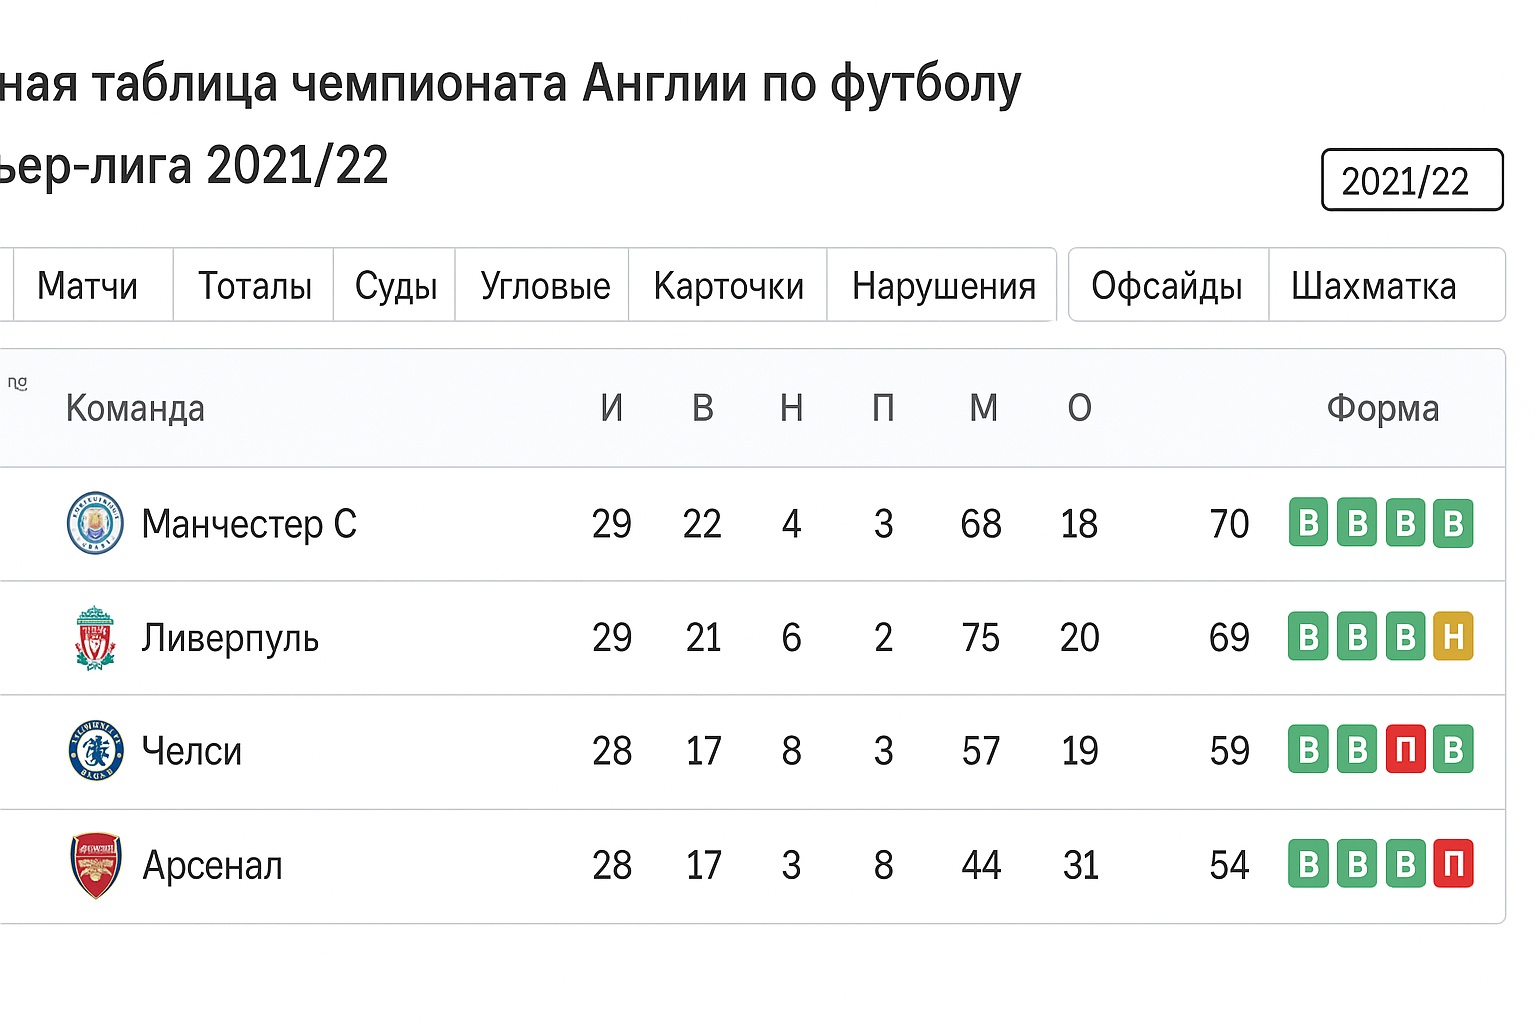Screen dimensions: 1536x1024
Task: Click the Ливерпуль club crest
Action: (95, 637)
